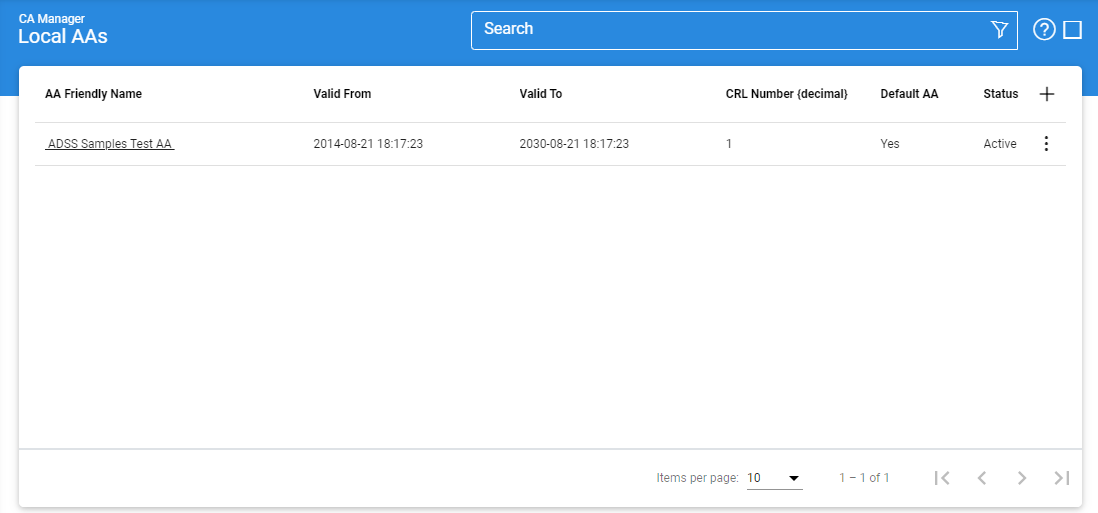The image size is (1098, 513).
Task: Sort by AA Friendly Name column header
Action: (x=93, y=94)
